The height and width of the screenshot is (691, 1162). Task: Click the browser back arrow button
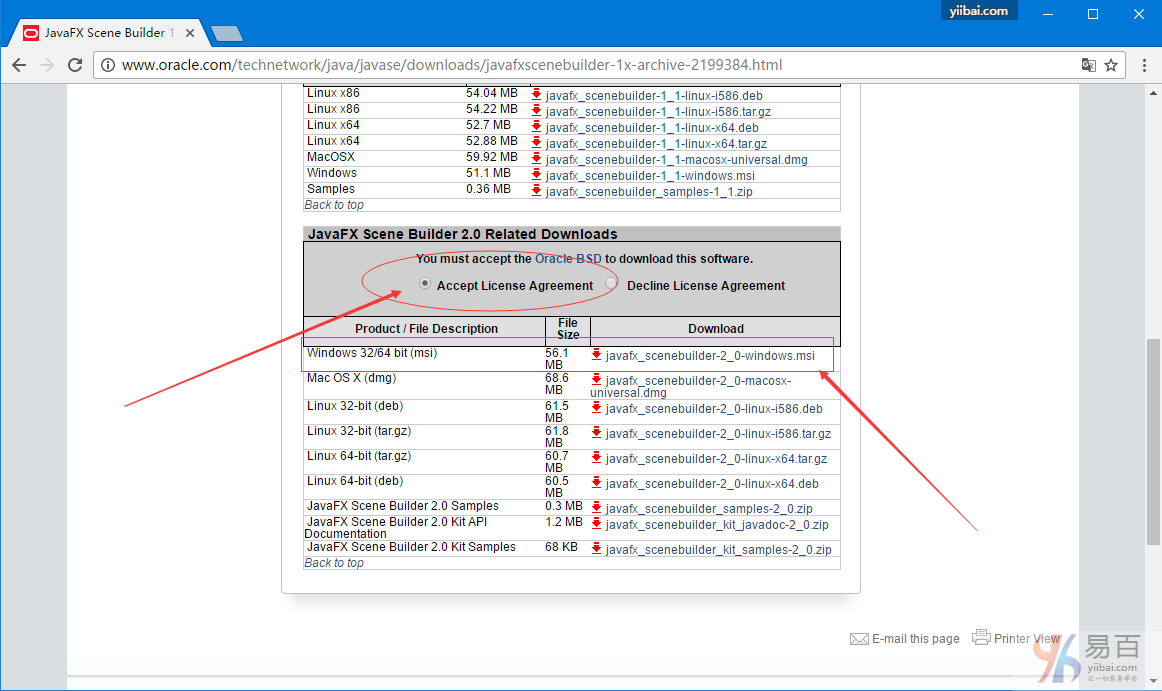(19, 65)
